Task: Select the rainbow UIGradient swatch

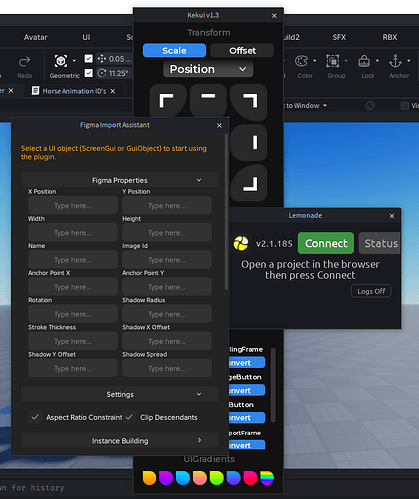Action: (x=267, y=478)
